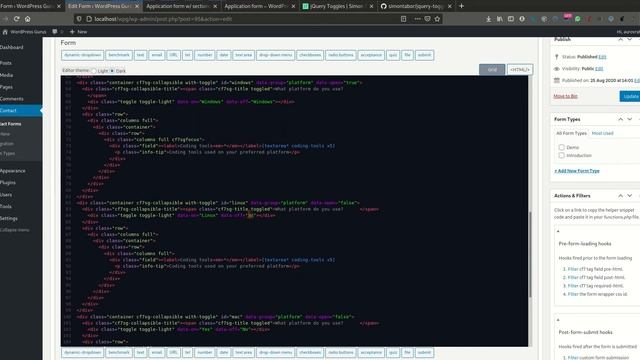The height and width of the screenshot is (360, 640).
Task: Open the 'All Form Types' tab
Action: click(x=571, y=133)
